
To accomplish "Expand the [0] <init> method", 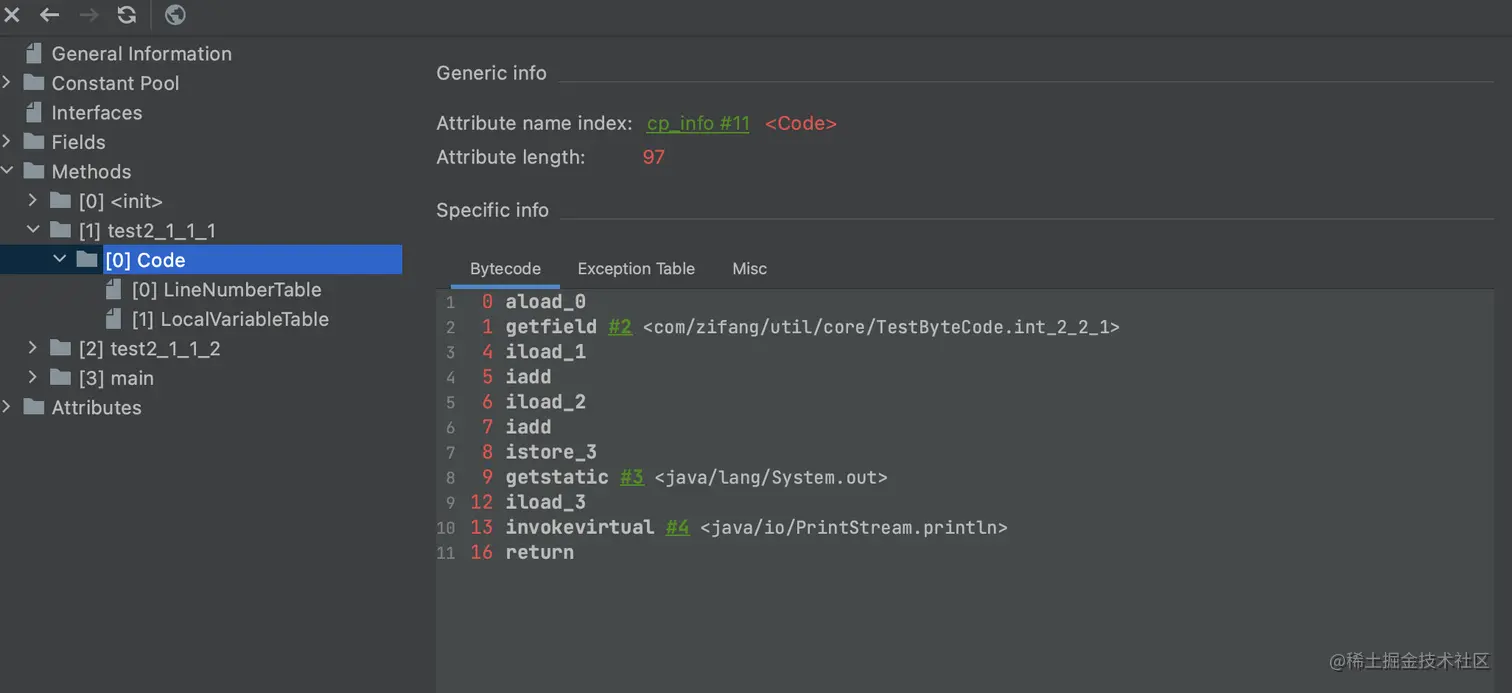I will coord(33,201).
